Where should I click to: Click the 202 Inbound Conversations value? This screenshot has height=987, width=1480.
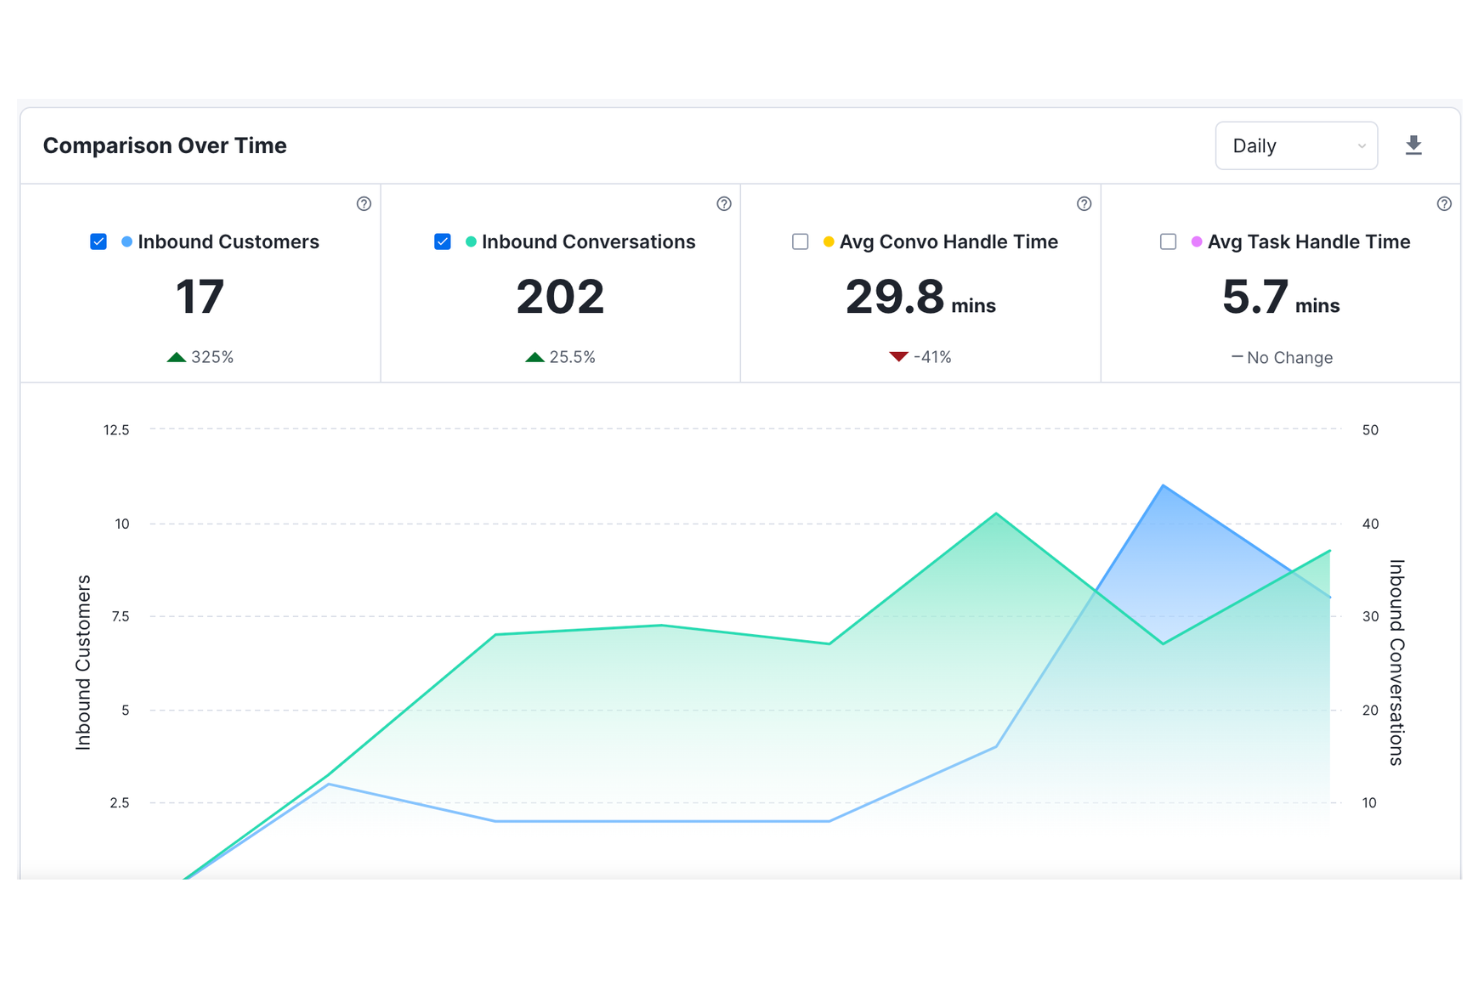[560, 296]
